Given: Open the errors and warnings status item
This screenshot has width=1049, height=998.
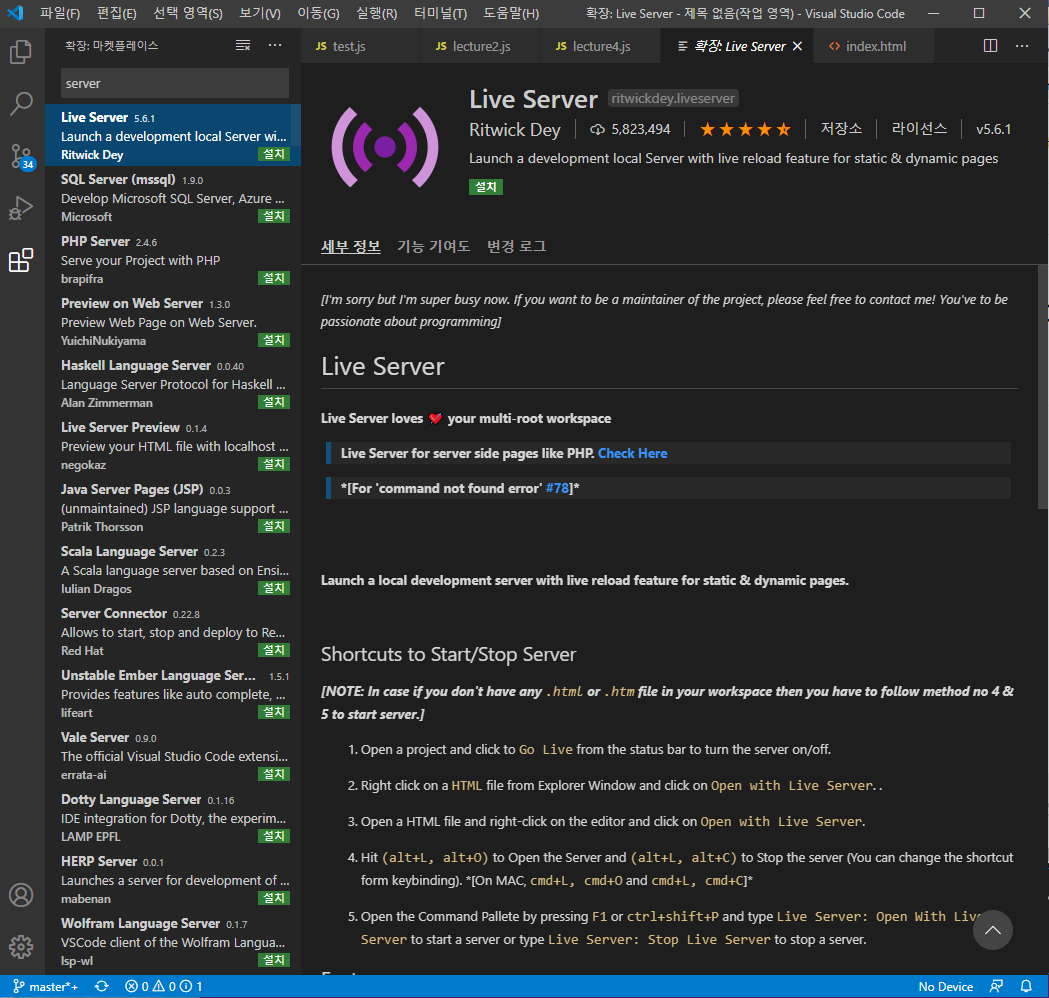Looking at the screenshot, I should coord(164,987).
